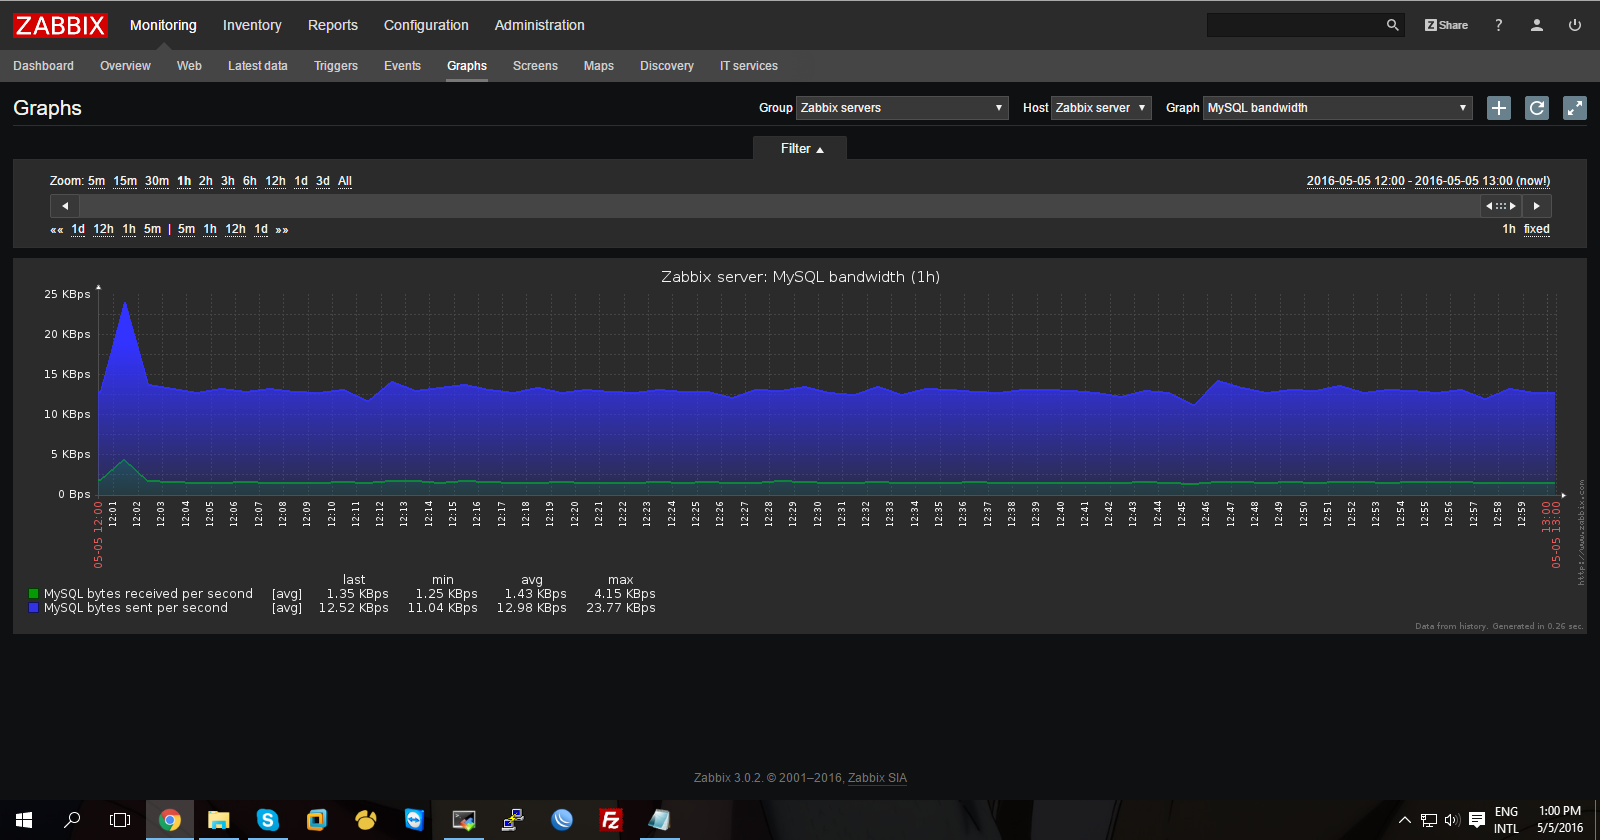Click the time scrollbar right arrow

(1537, 206)
